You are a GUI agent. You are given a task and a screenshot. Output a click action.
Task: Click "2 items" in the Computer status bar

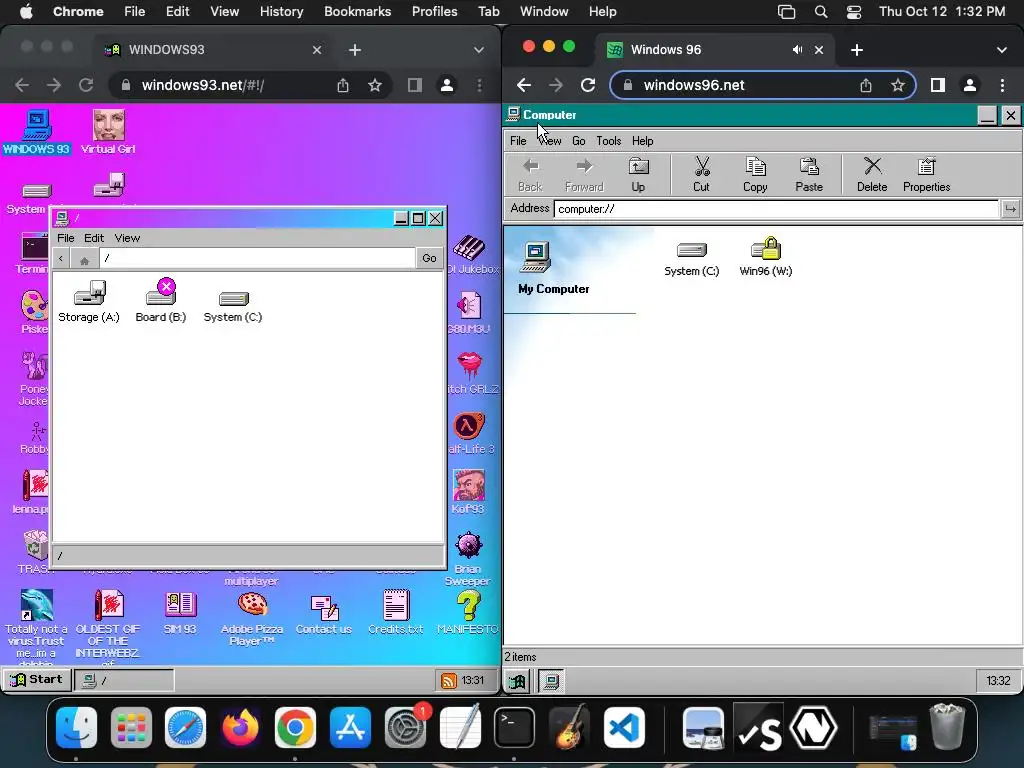point(520,657)
